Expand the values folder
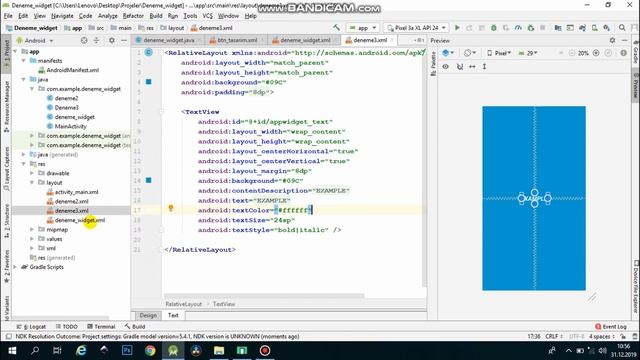Screen dimensions: 640x360 click(32, 239)
